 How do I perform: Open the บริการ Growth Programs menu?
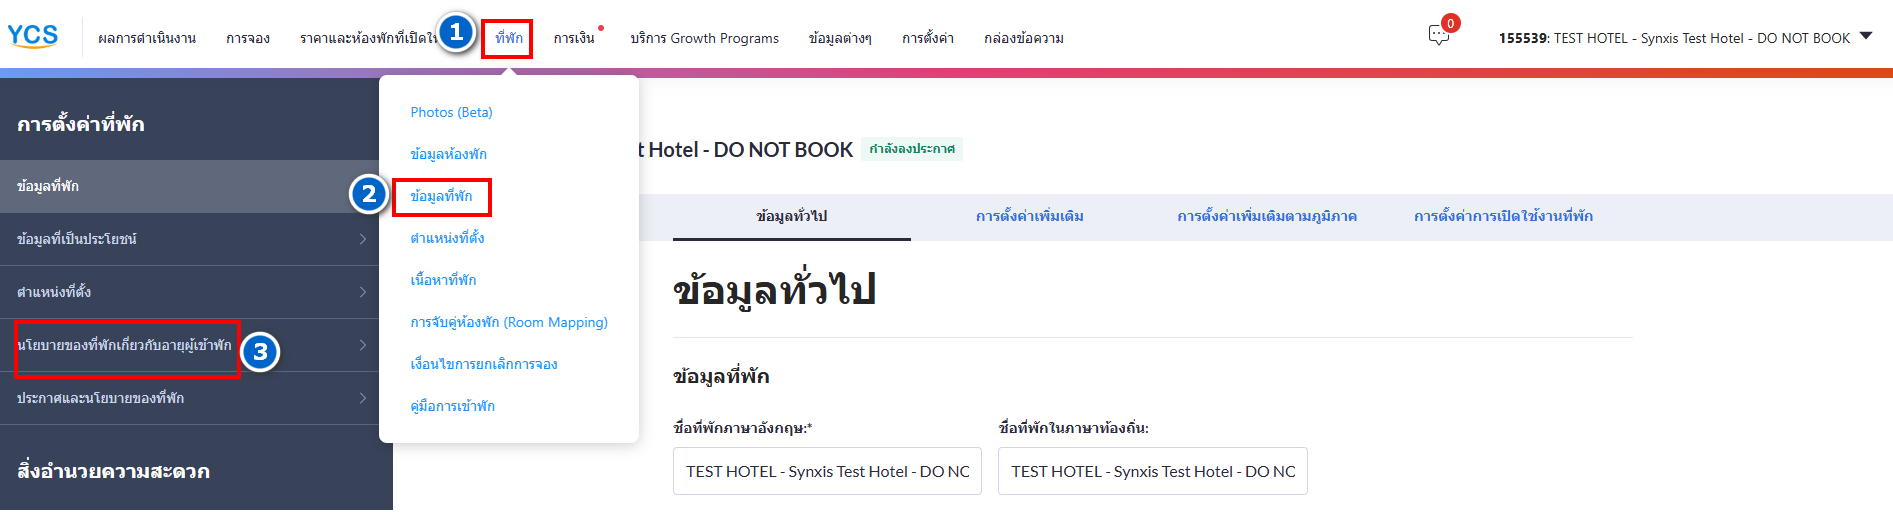704,38
